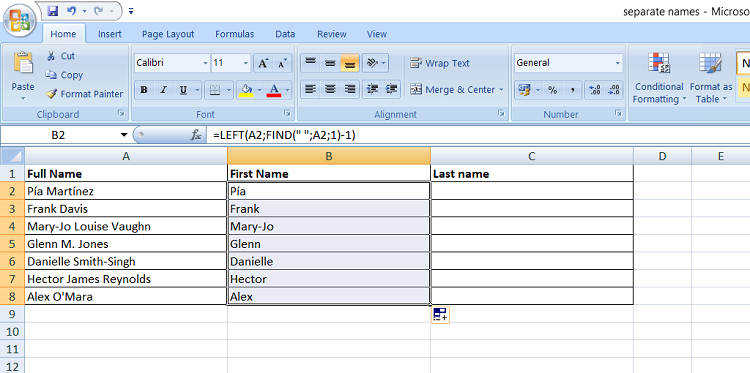Toggle Bottom Align vertical alignment
The image size is (750, 373).
click(x=350, y=63)
